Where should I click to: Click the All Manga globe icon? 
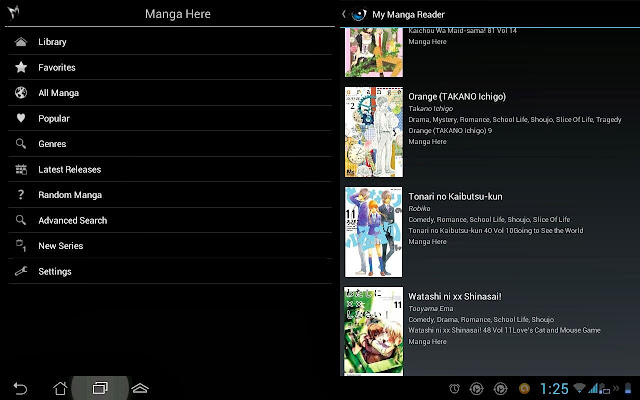[x=21, y=93]
